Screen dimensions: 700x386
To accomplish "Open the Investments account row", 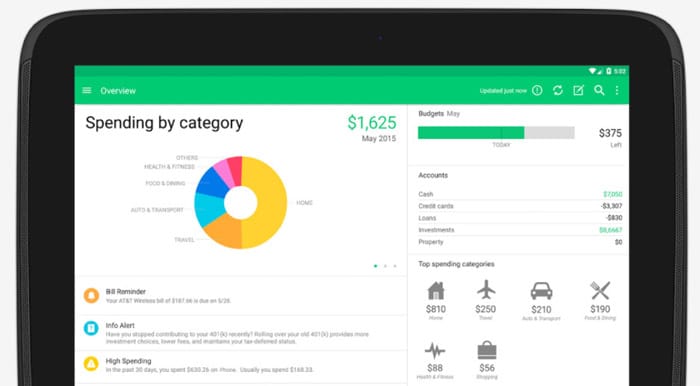I will click(520, 230).
